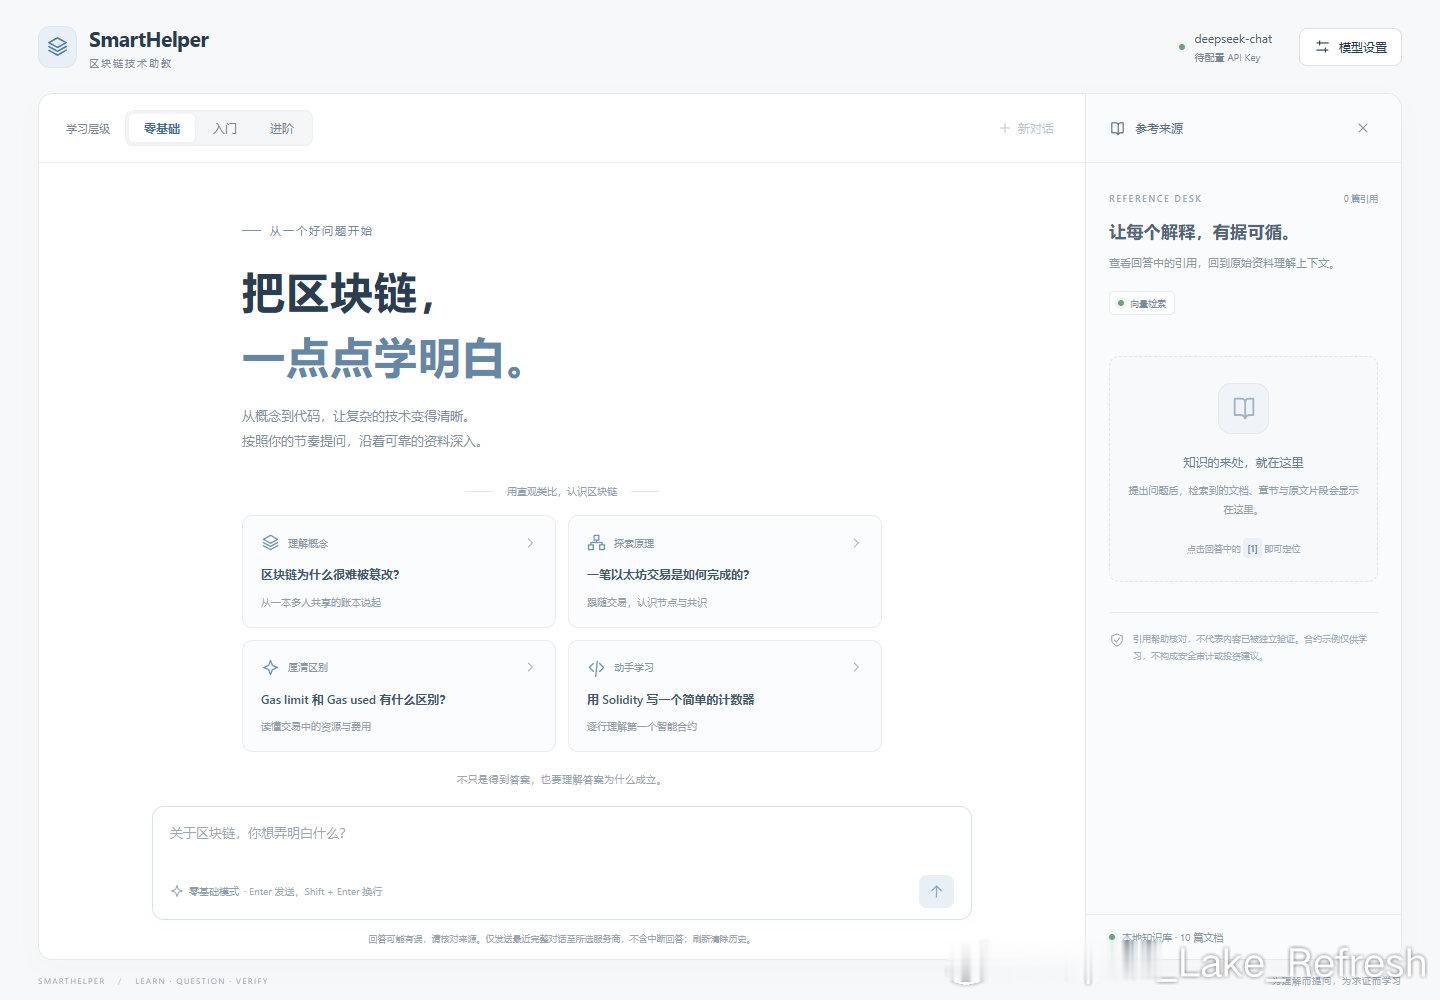The image size is (1440, 1000).
Task: Click the heading 让每个解释，有据可循。
Action: tap(1202, 232)
